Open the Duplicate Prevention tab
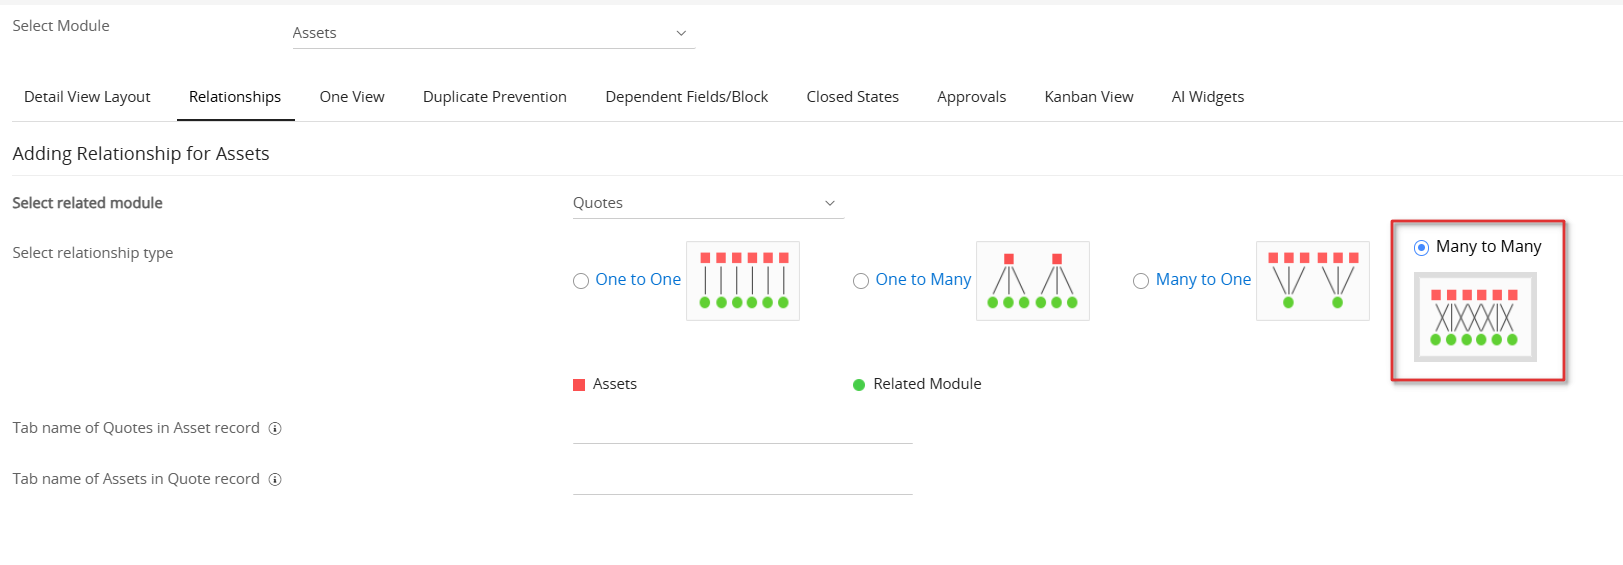The image size is (1623, 565). tap(494, 97)
